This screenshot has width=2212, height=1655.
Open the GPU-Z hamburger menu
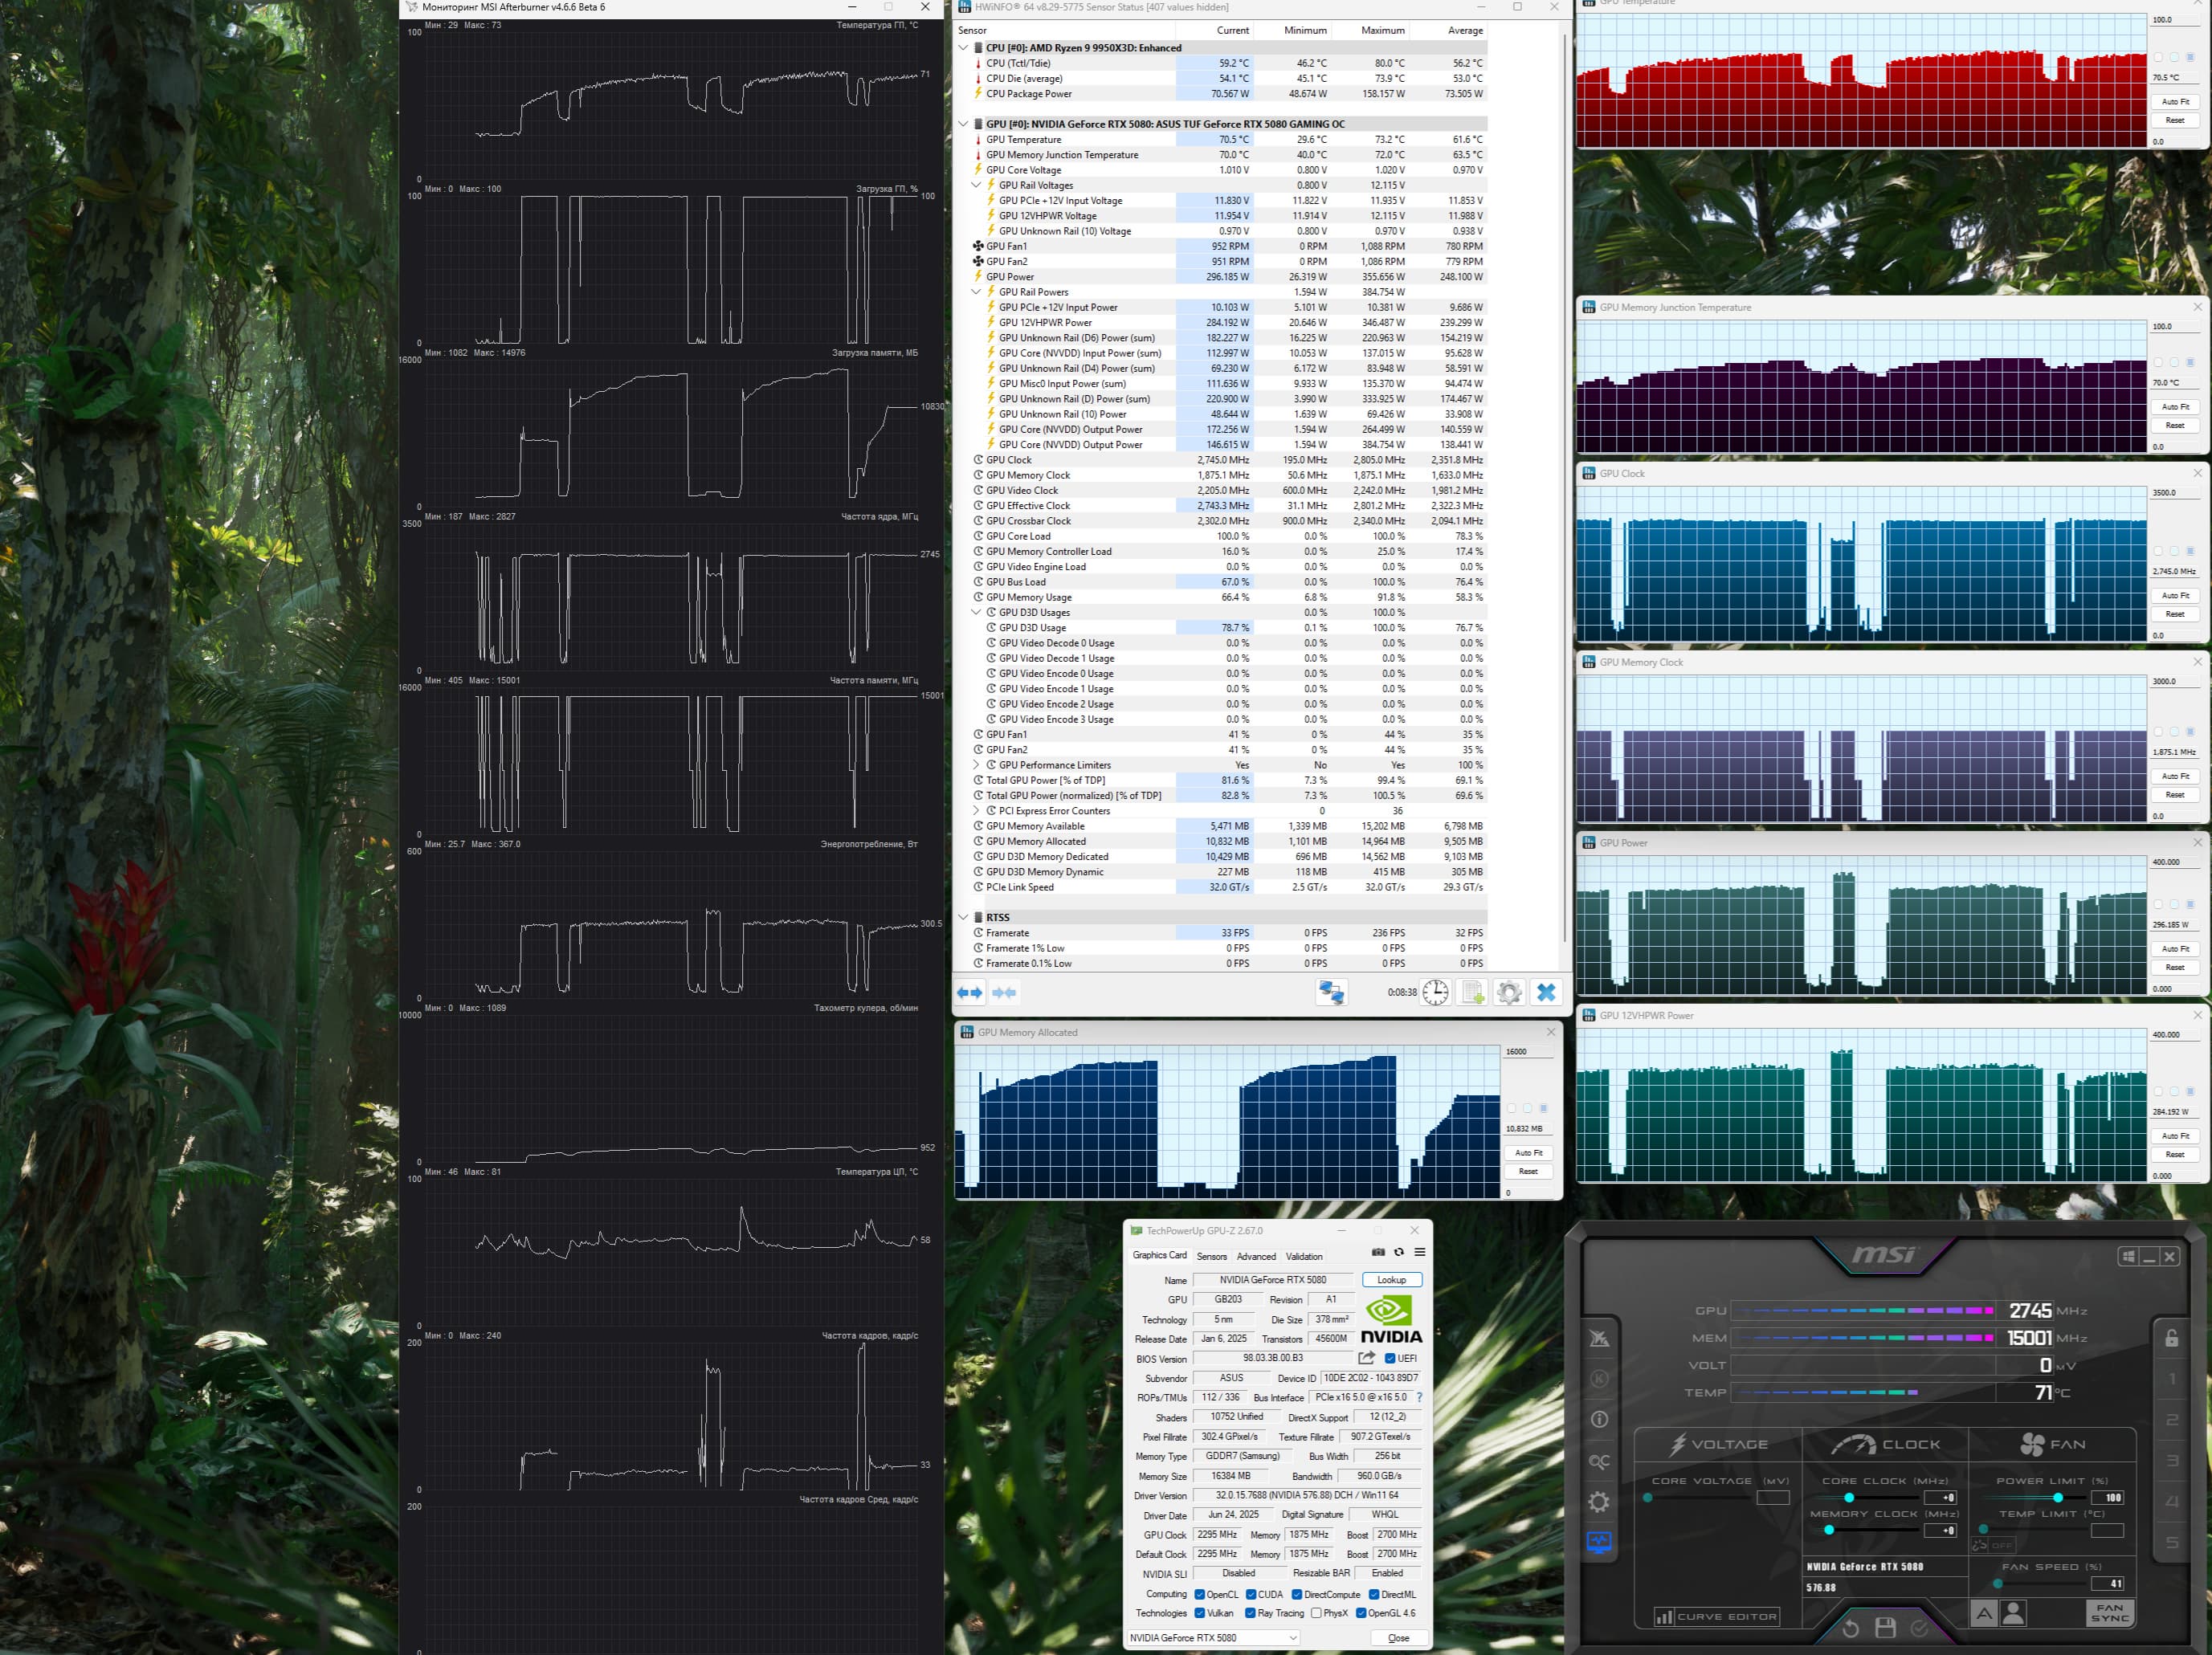(x=1419, y=1252)
